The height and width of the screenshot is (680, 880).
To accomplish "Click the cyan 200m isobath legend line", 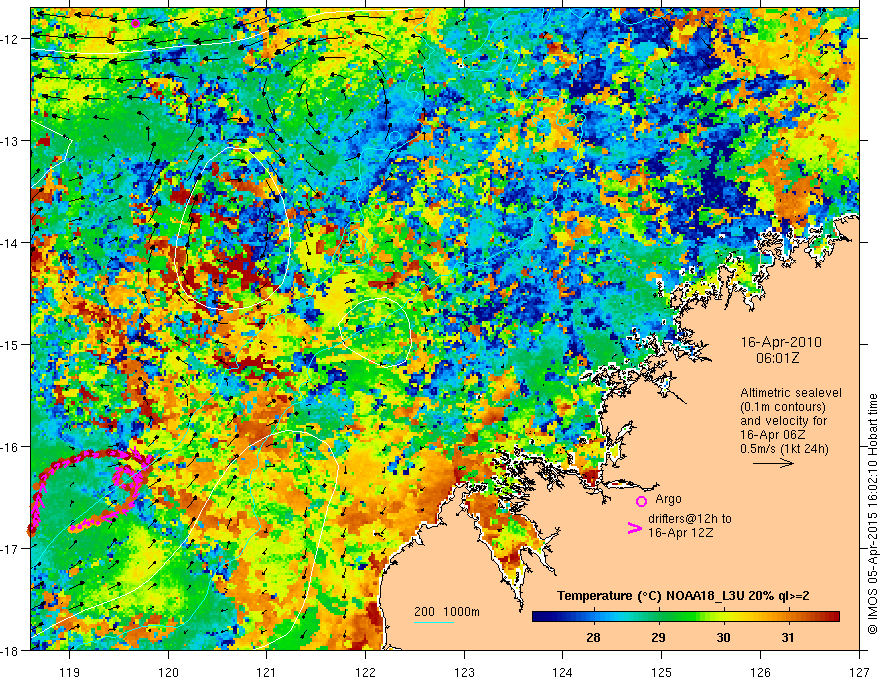I will 434,622.
